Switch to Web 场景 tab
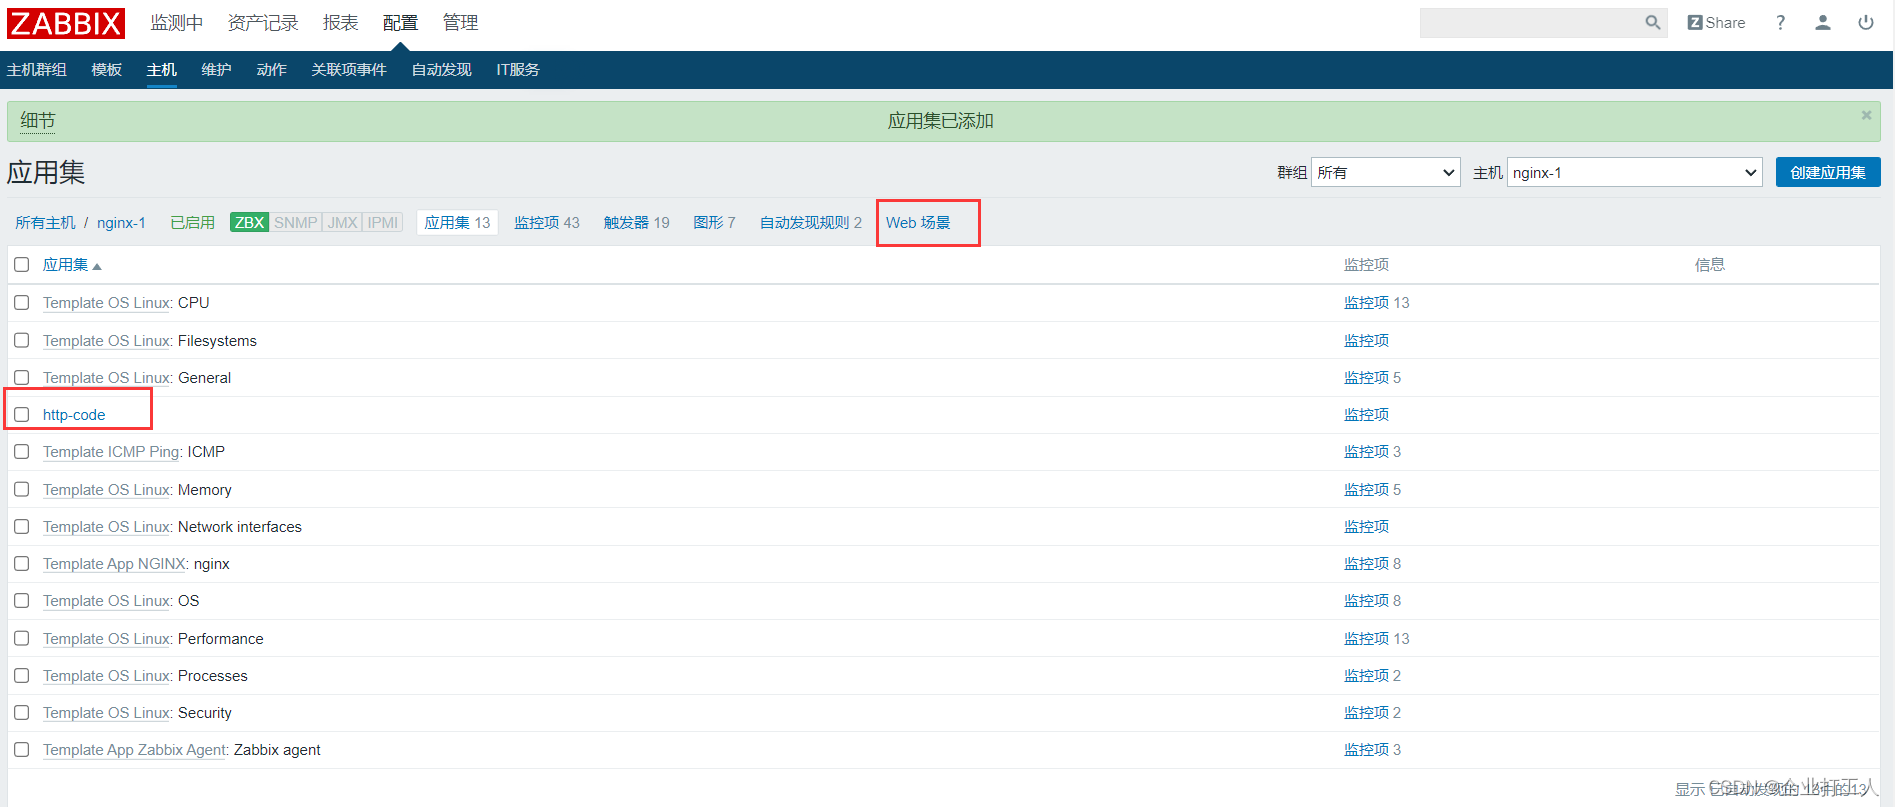 pyautogui.click(x=918, y=223)
